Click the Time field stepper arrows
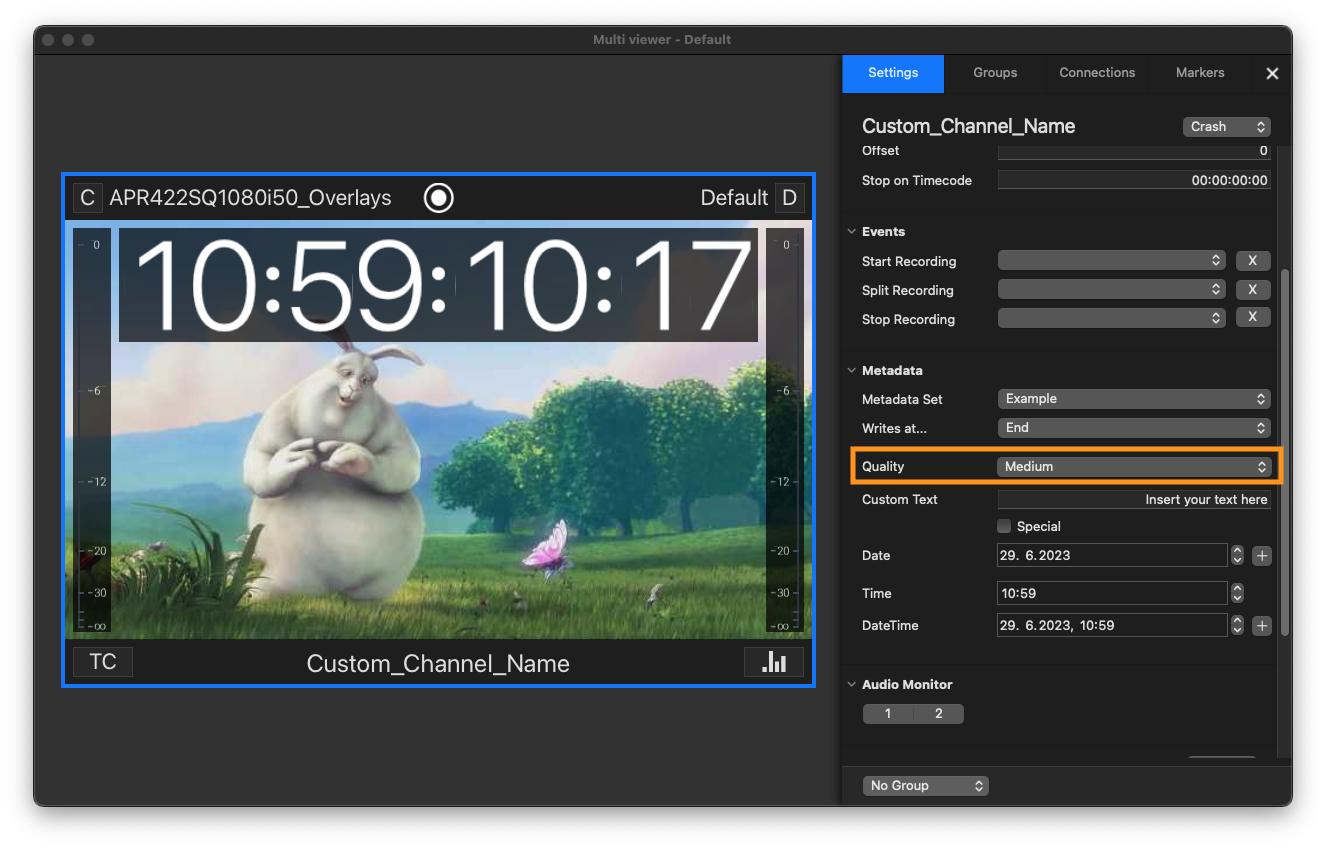Viewport: 1326px width, 848px height. point(1237,593)
